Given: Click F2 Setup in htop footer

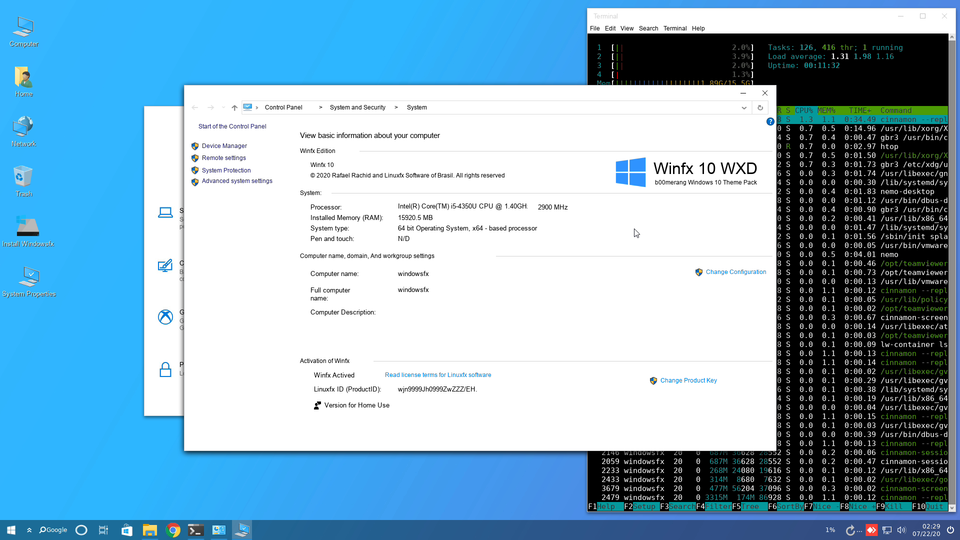Looking at the screenshot, I should point(641,507).
